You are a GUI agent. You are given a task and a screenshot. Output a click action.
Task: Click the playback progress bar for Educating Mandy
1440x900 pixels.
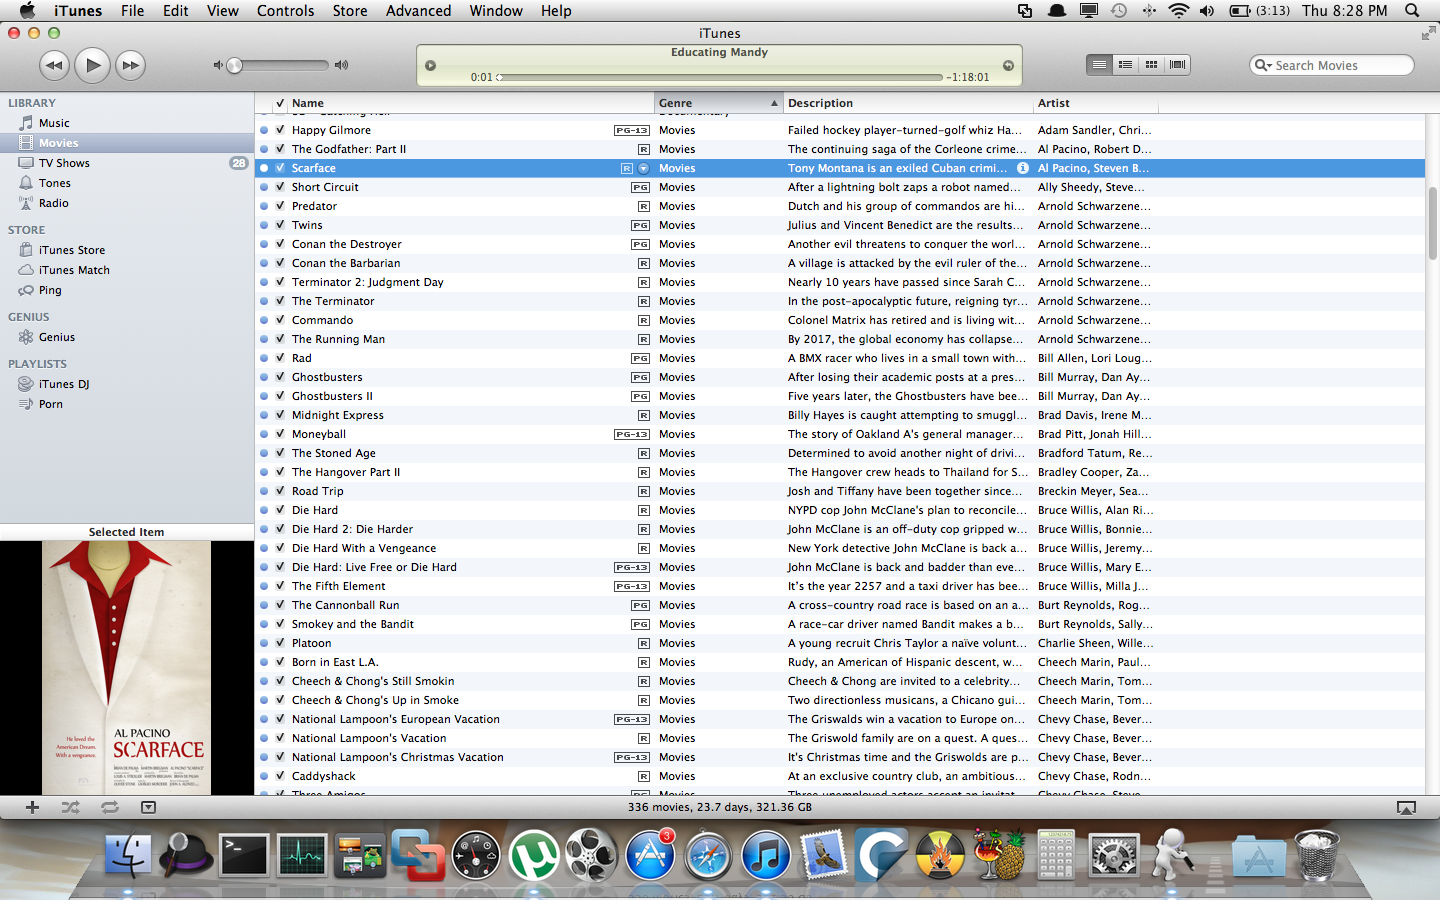720,77
